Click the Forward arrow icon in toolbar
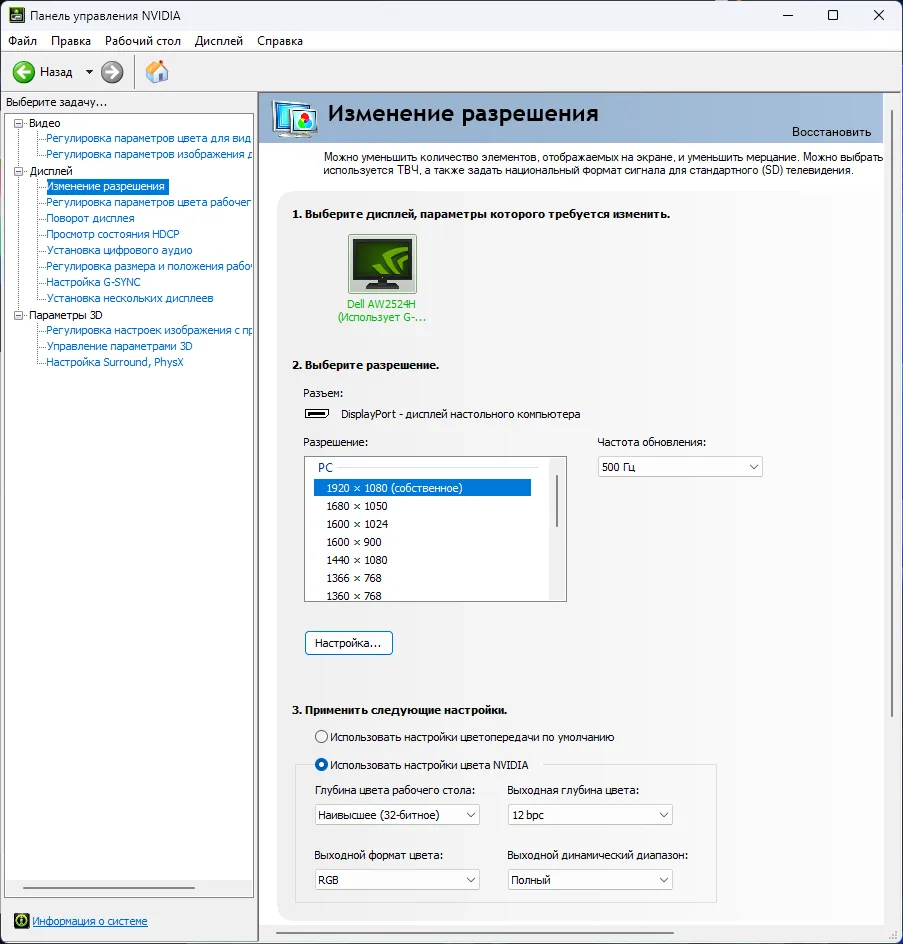Screen dimensions: 903x944 pyautogui.click(x=112, y=72)
